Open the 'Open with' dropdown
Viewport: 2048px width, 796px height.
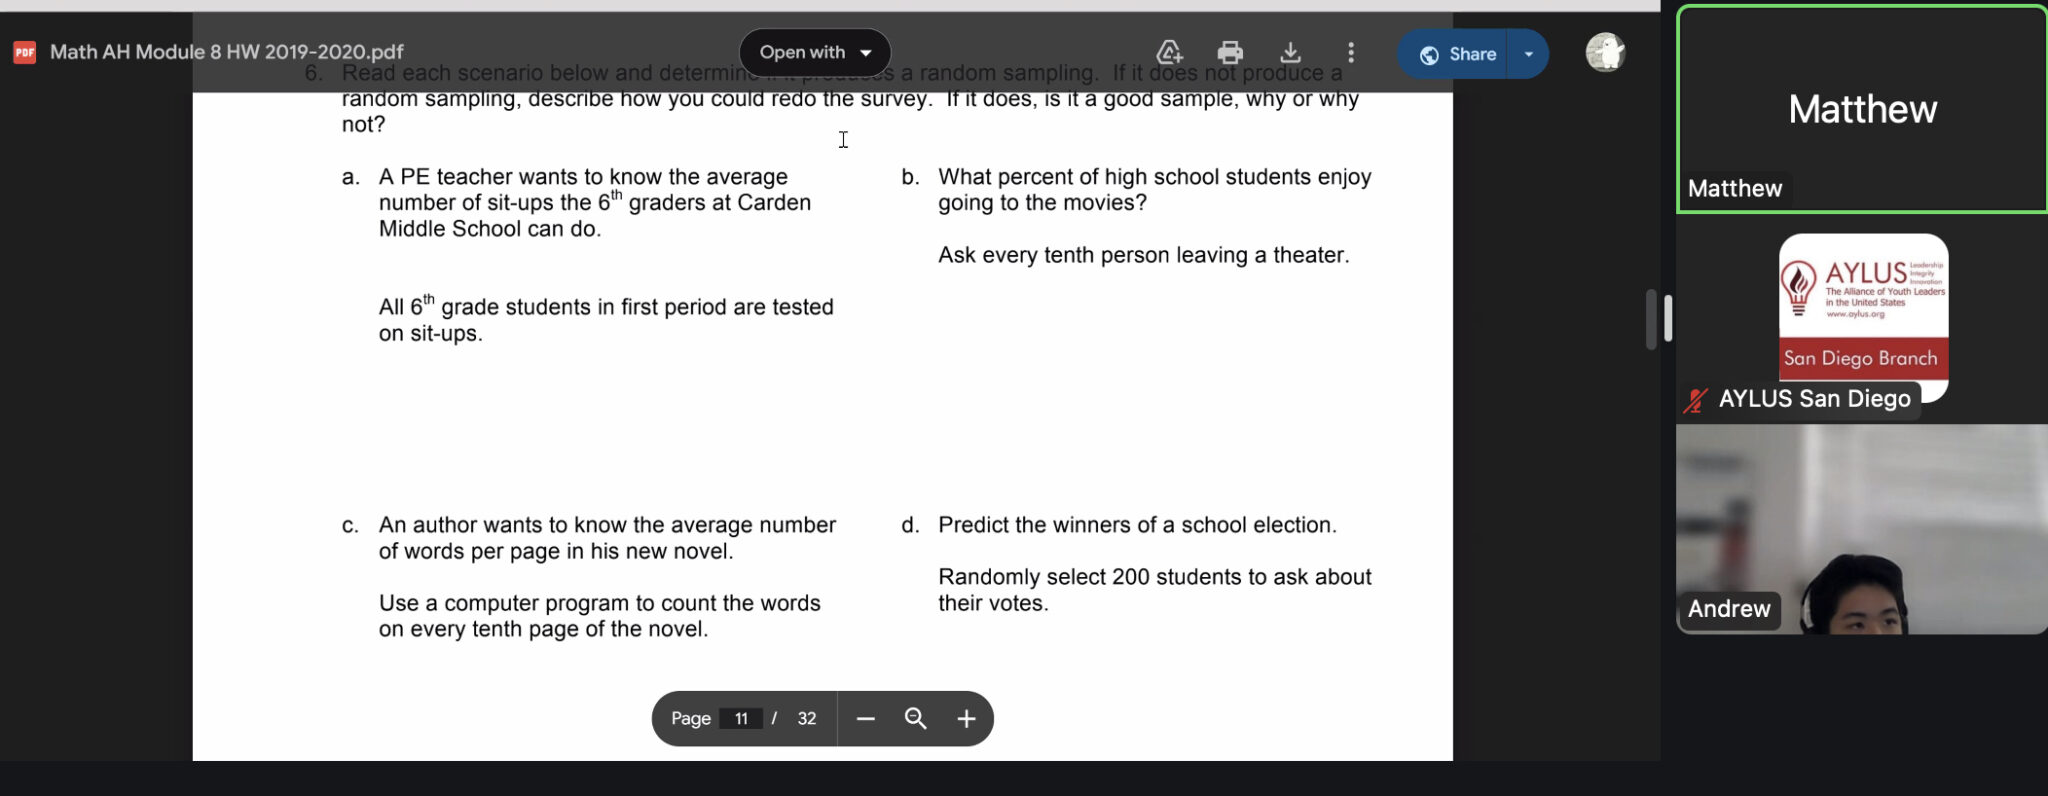815,52
